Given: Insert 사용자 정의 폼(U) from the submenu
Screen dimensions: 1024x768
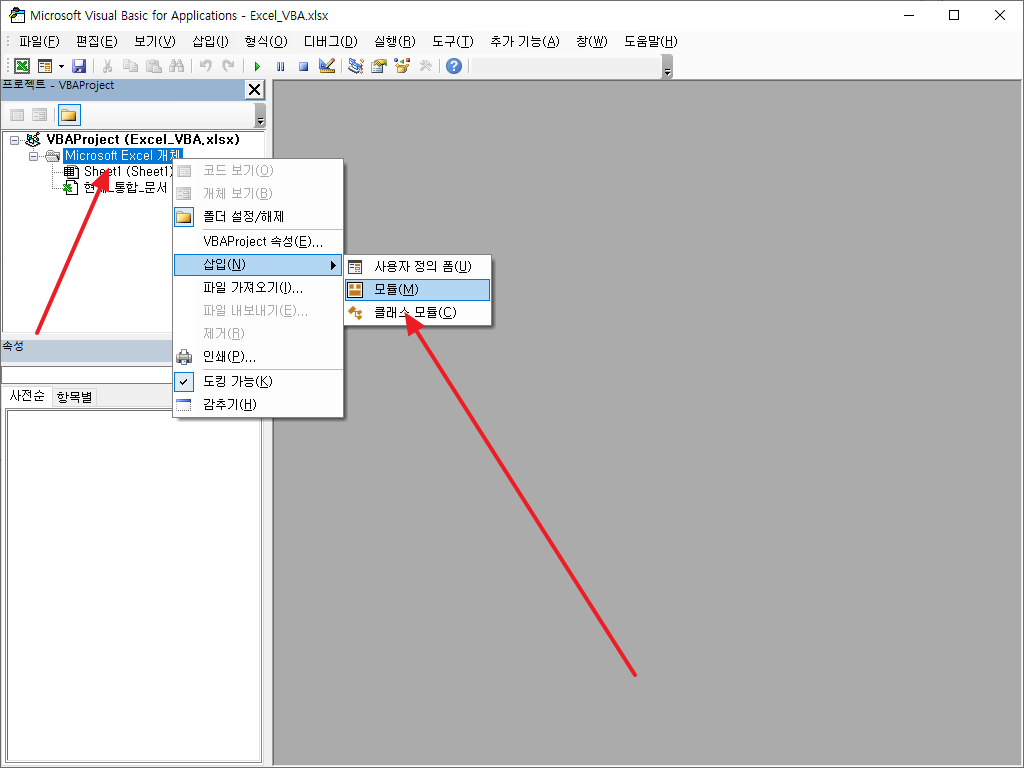Looking at the screenshot, I should click(x=417, y=266).
